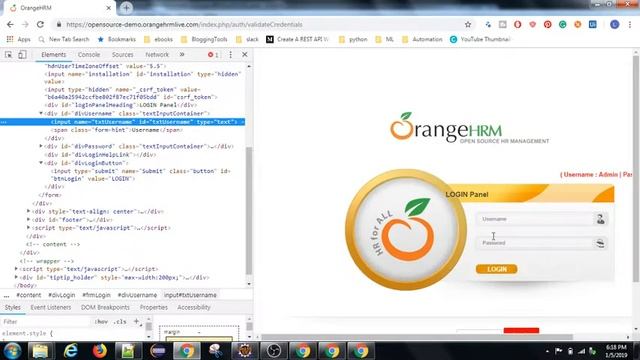Click the orange LOGIN button
The image size is (640, 360).
496,269
